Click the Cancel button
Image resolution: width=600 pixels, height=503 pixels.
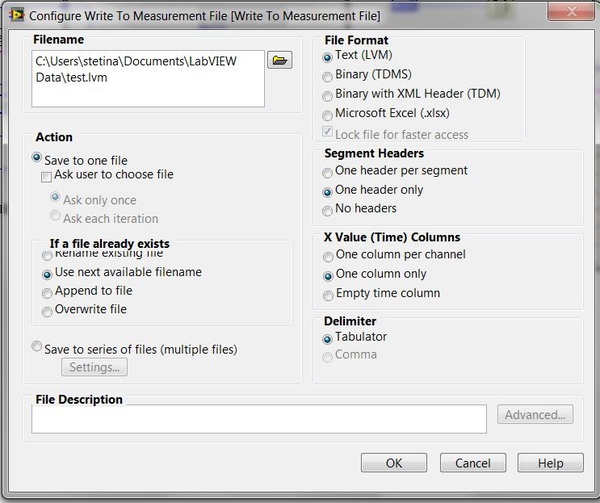[x=473, y=463]
